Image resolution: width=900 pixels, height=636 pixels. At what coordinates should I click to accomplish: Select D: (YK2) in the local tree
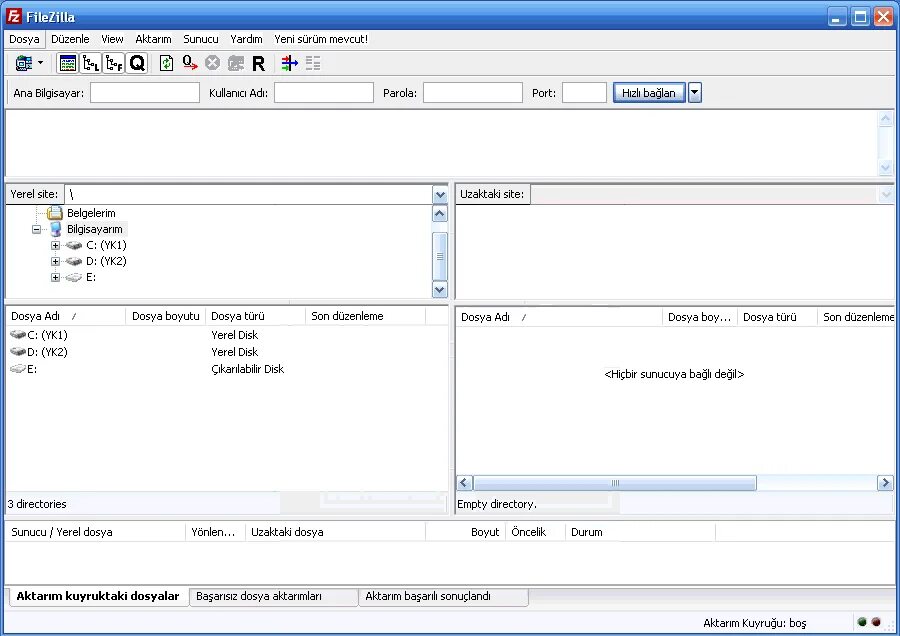(x=106, y=261)
